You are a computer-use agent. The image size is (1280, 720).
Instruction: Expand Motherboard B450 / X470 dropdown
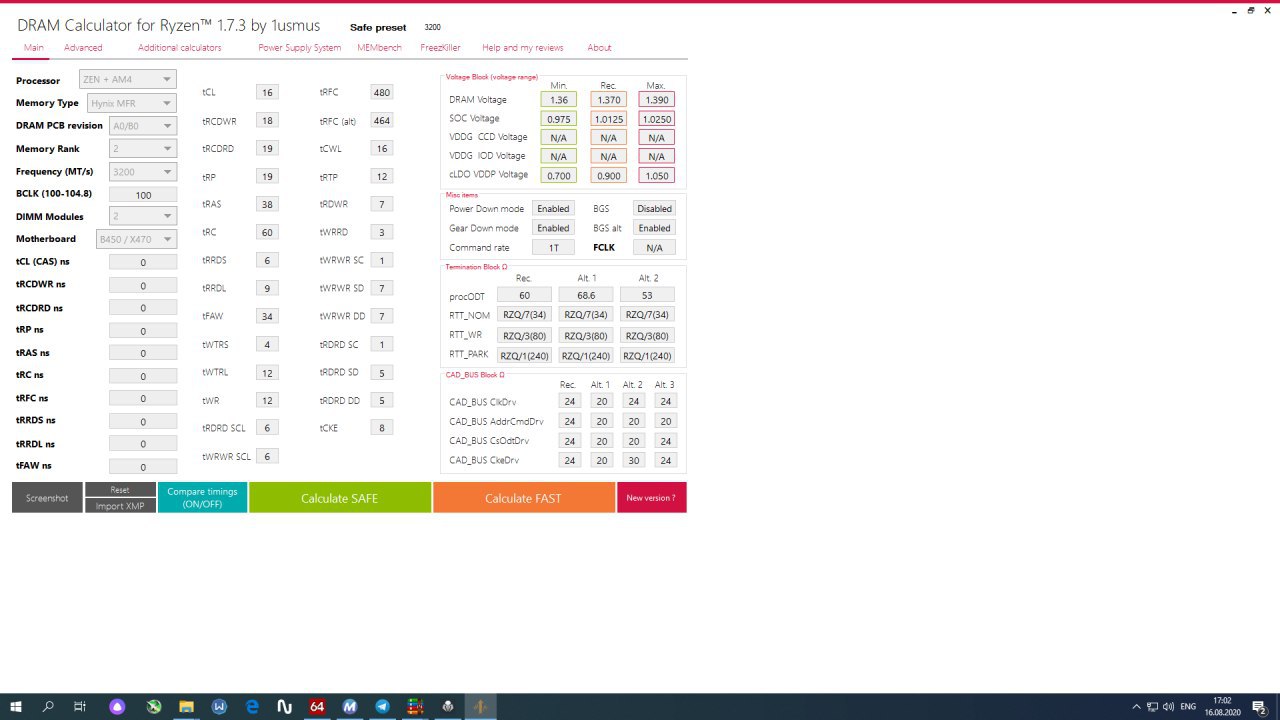137,239
